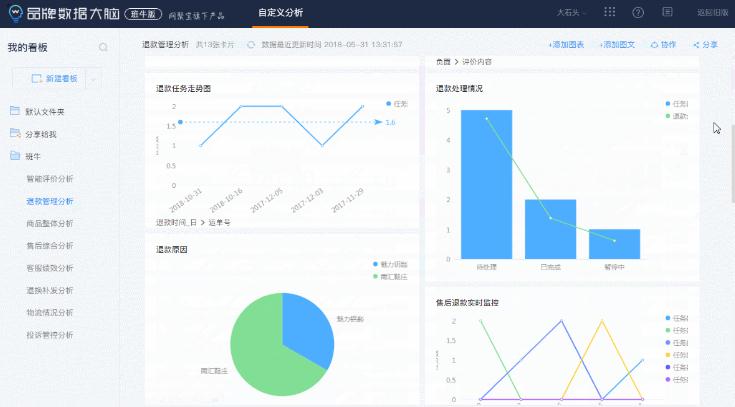The image size is (735, 407).
Task: Open the 分享给我 folder
Action: click(41, 134)
